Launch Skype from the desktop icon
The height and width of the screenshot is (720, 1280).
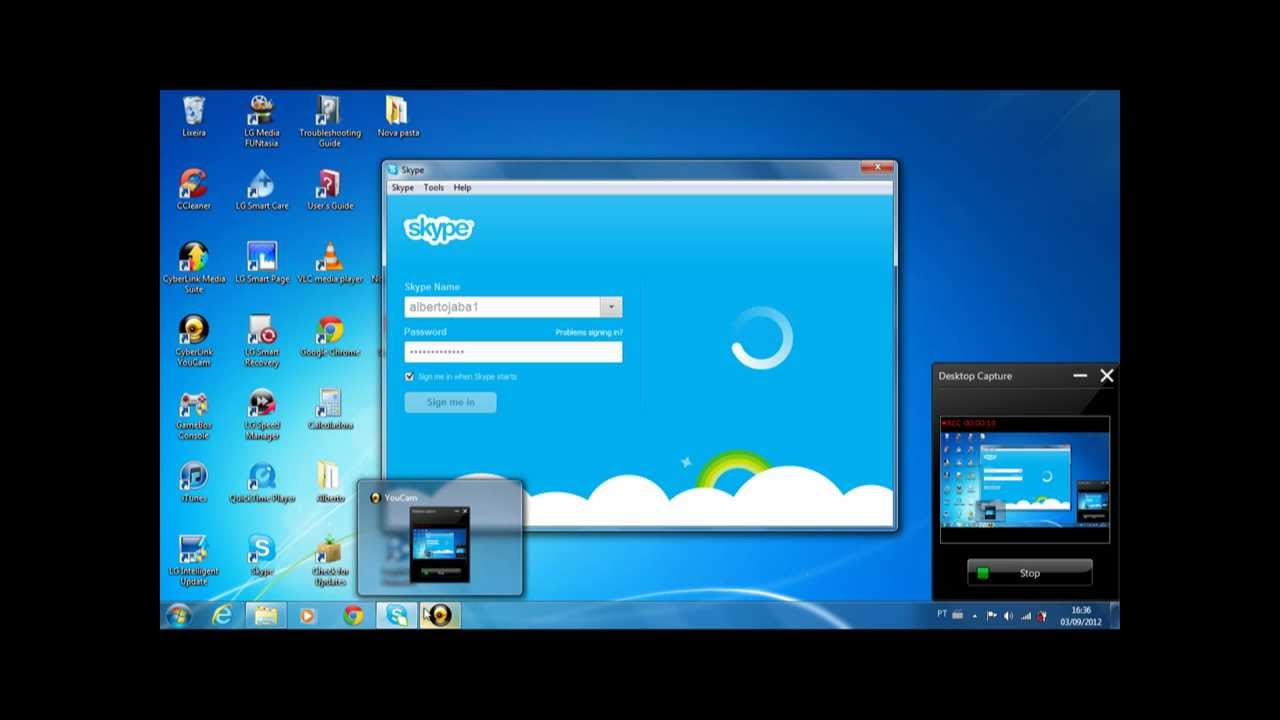coord(262,555)
